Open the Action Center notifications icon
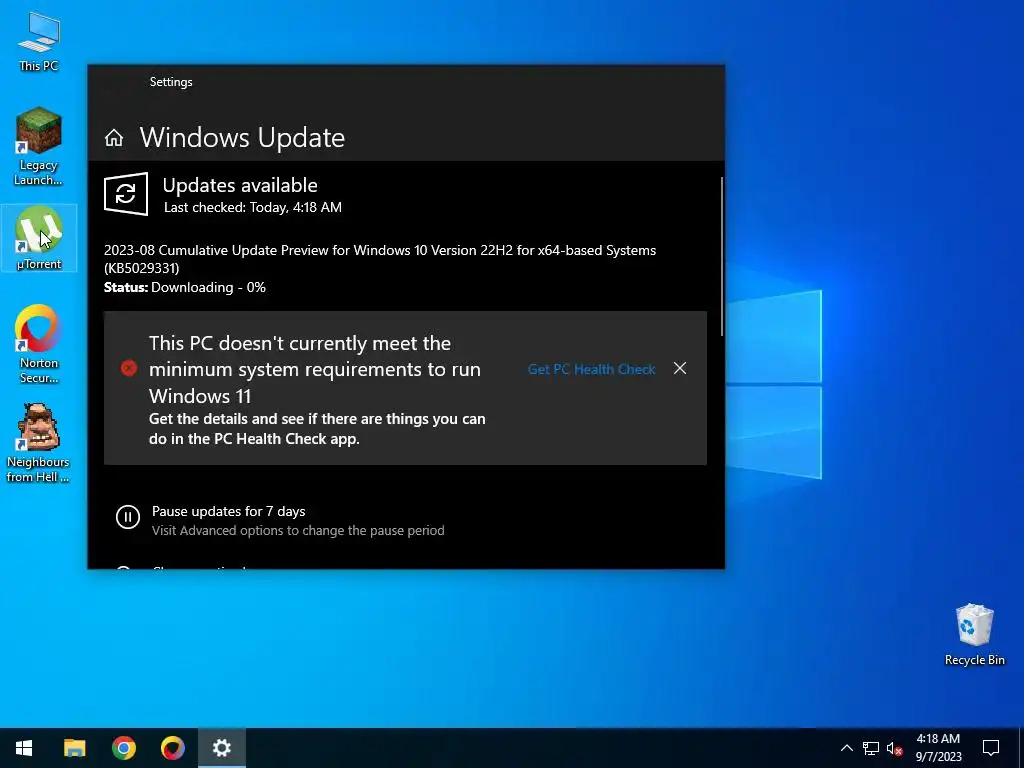The height and width of the screenshot is (768, 1024). pos(991,748)
